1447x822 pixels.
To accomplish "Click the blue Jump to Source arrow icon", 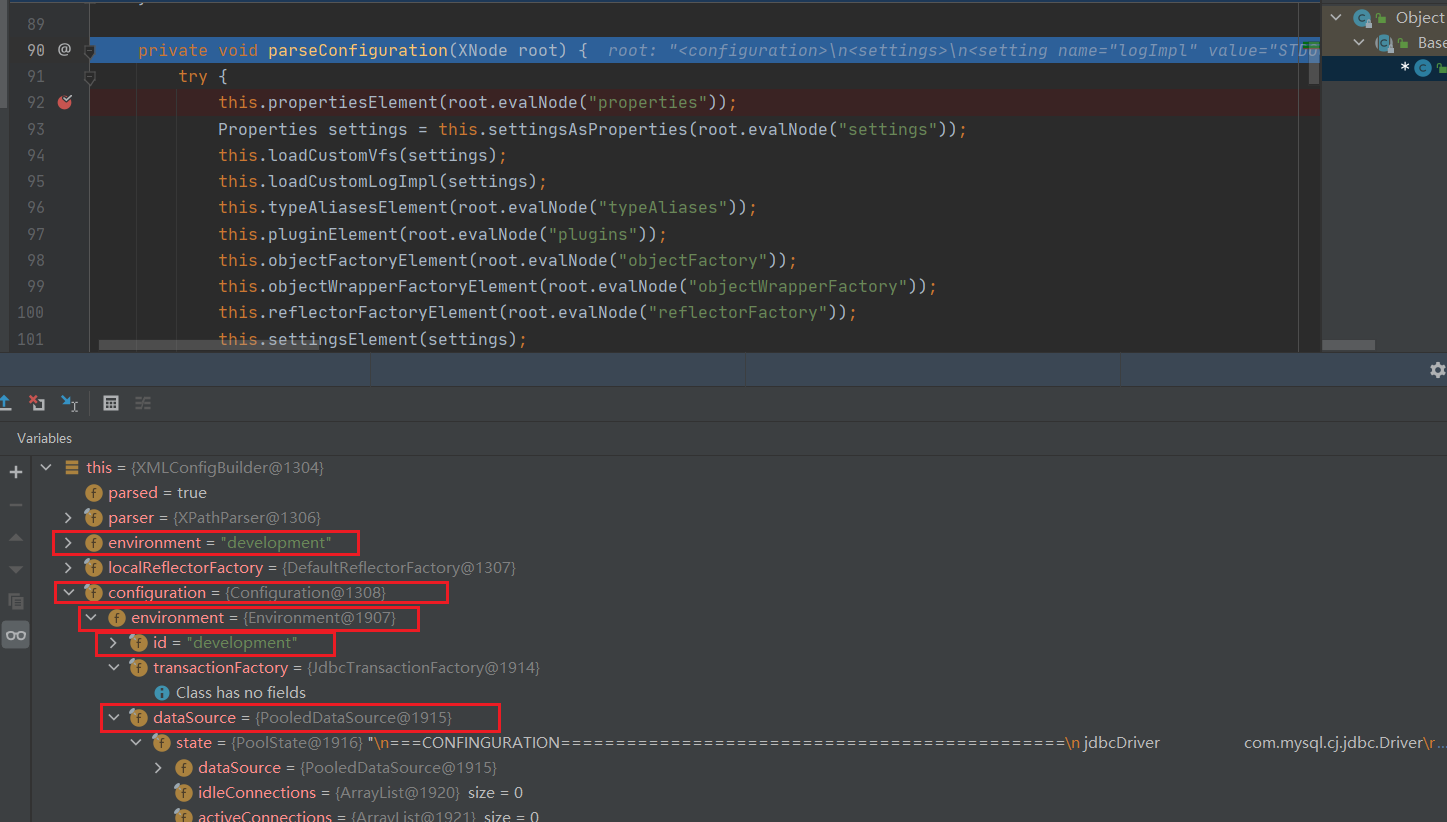I will 68,402.
